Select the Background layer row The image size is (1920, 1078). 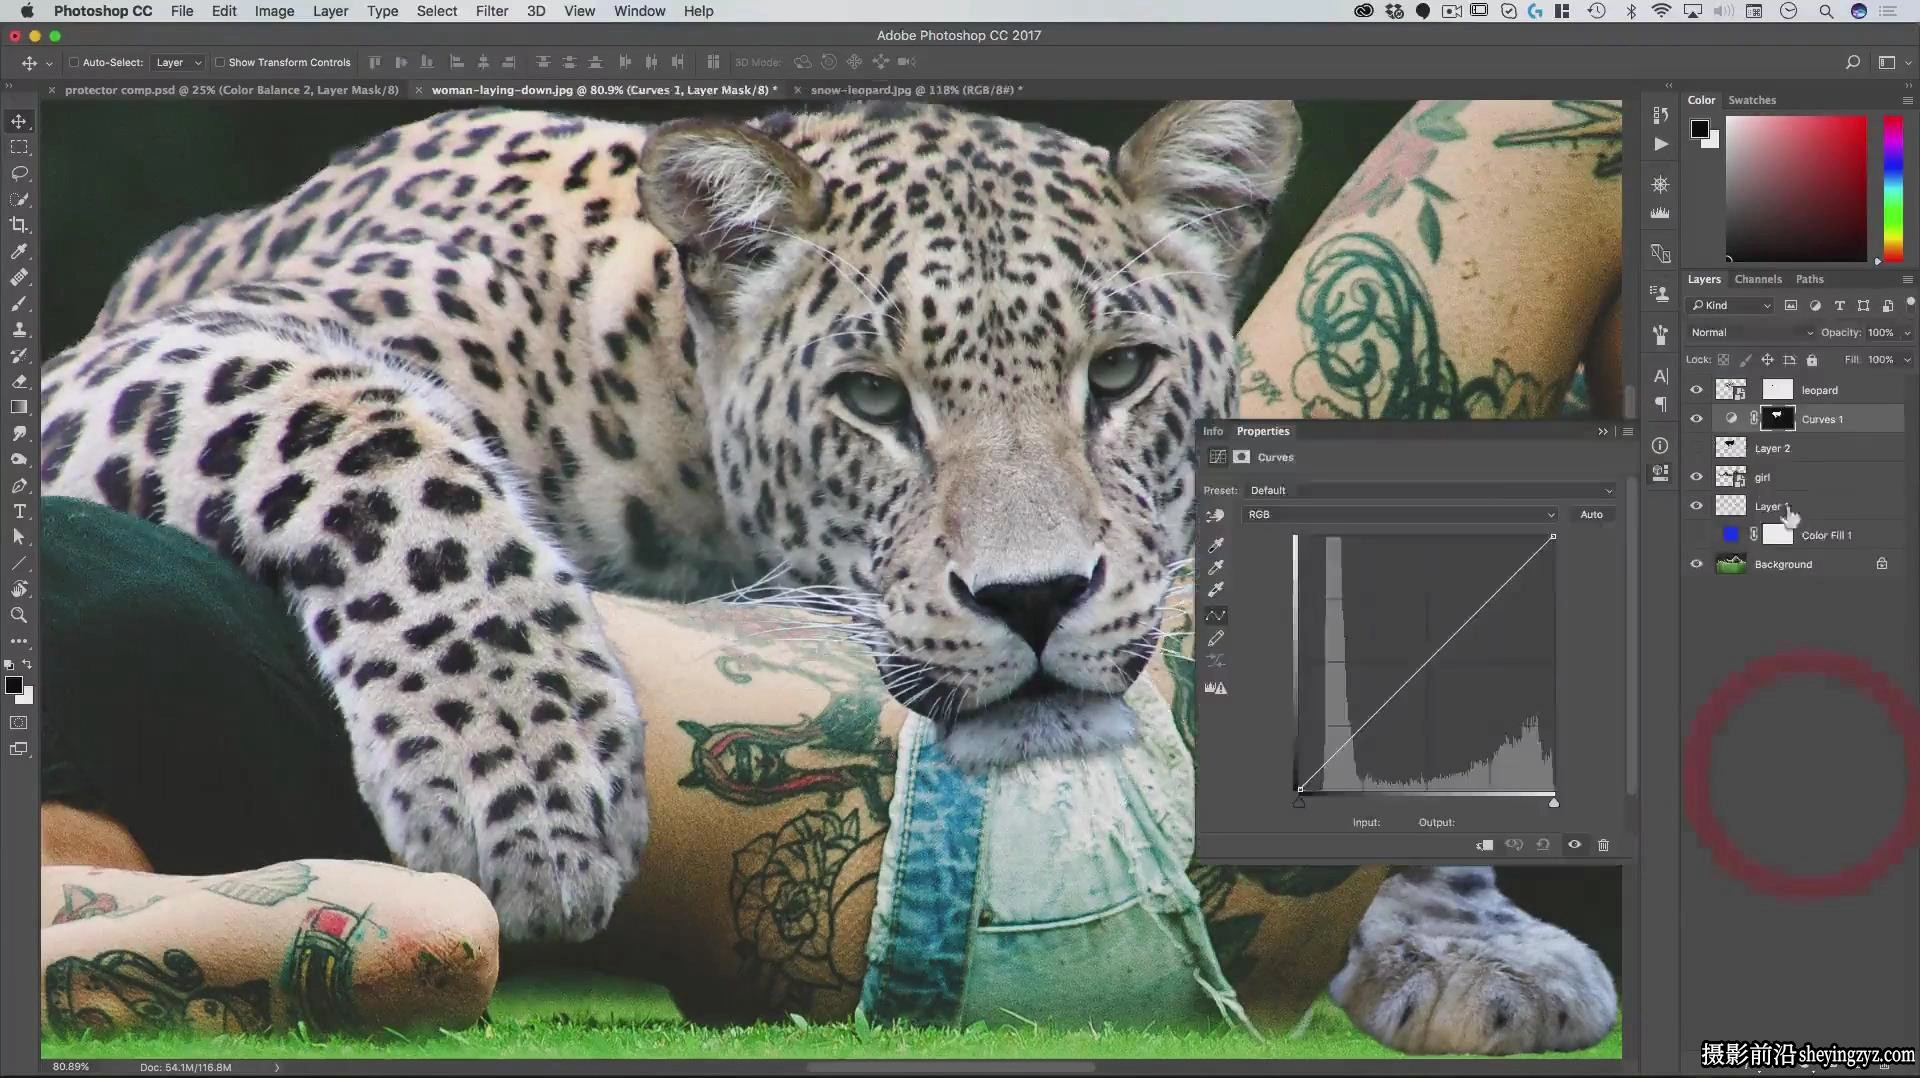click(x=1795, y=564)
